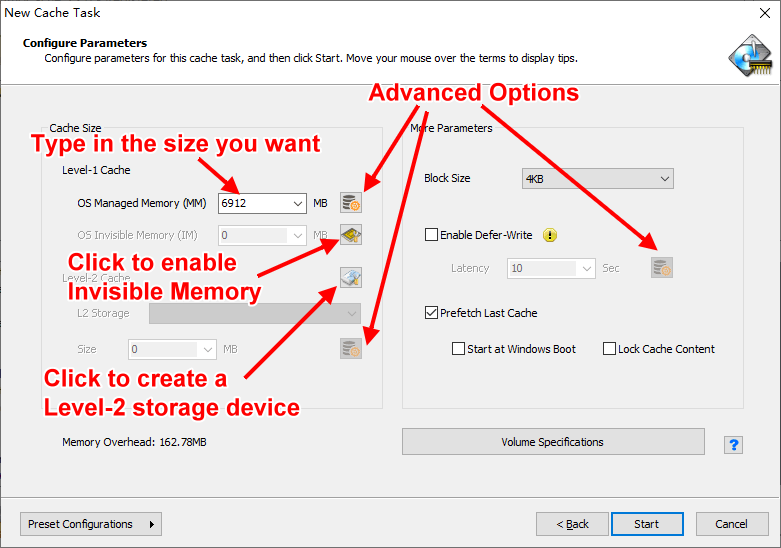Click the cache disk logo icon in the header
The height and width of the screenshot is (548, 781).
[x=751, y=55]
